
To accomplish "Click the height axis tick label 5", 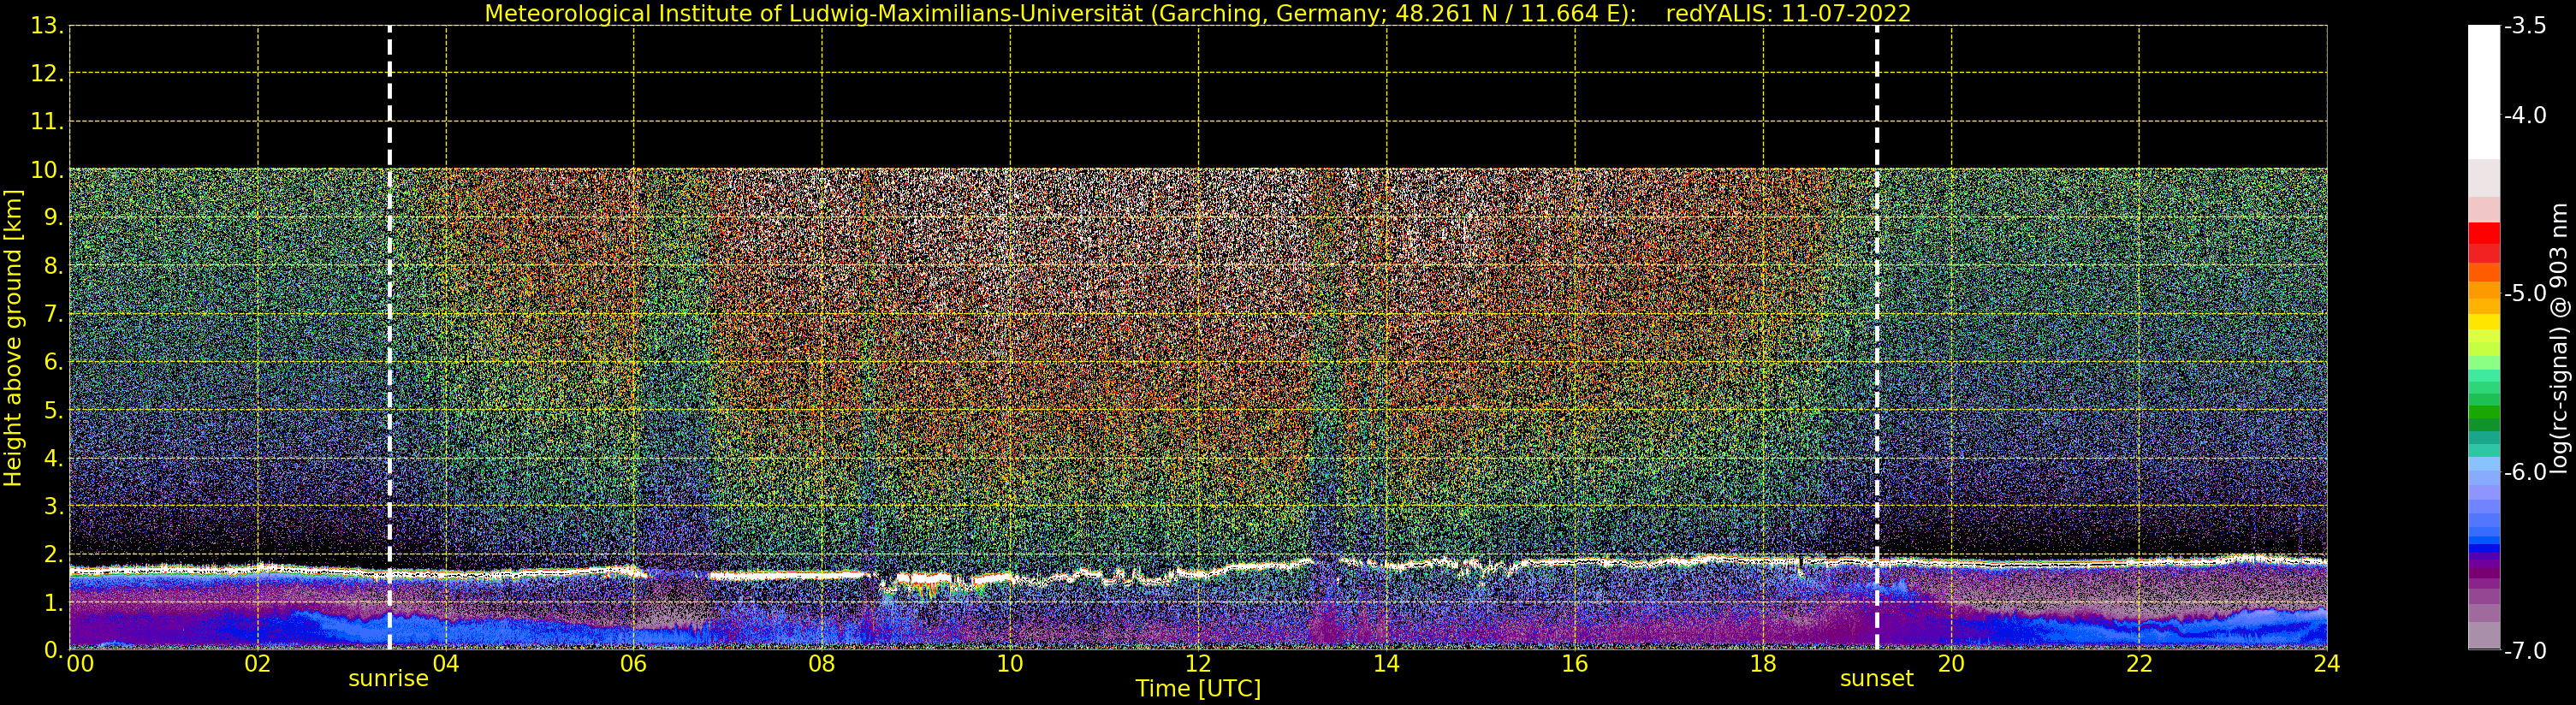I will pyautogui.click(x=53, y=410).
